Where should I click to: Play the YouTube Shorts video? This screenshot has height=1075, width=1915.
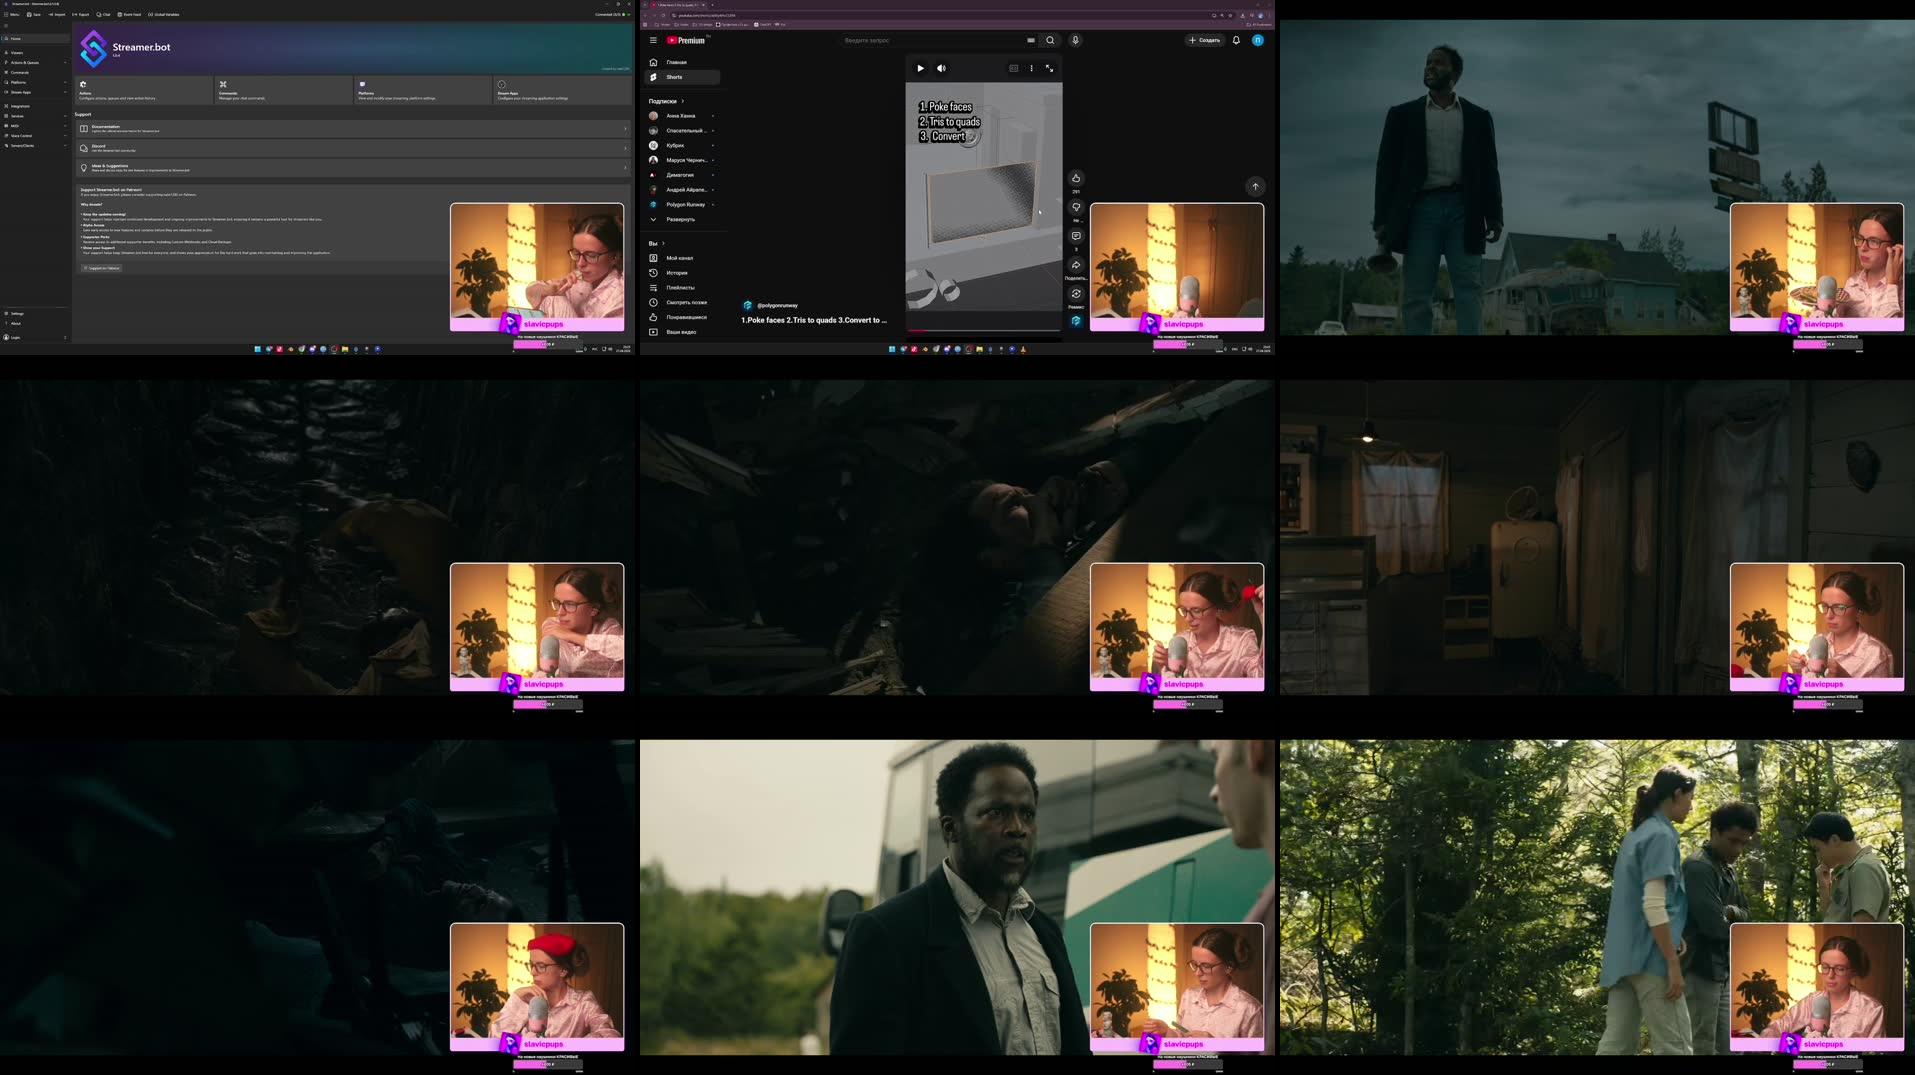(920, 69)
